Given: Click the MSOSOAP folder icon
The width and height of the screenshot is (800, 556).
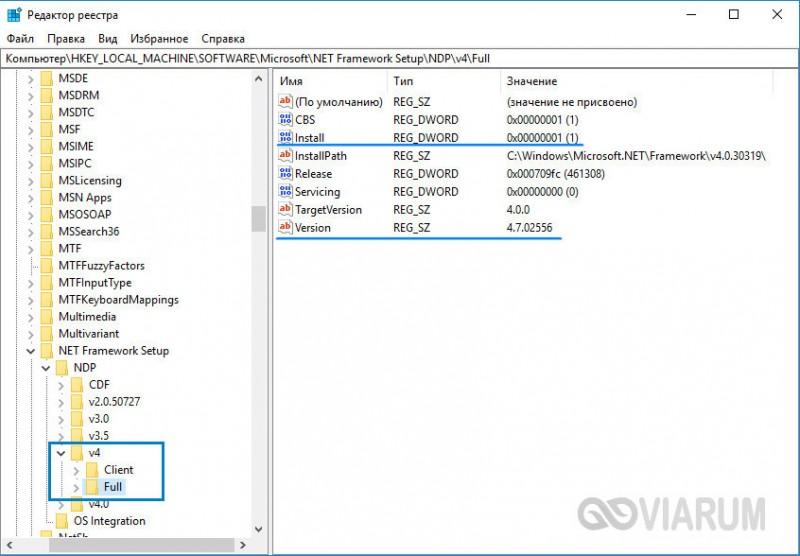Looking at the screenshot, I should 46,214.
